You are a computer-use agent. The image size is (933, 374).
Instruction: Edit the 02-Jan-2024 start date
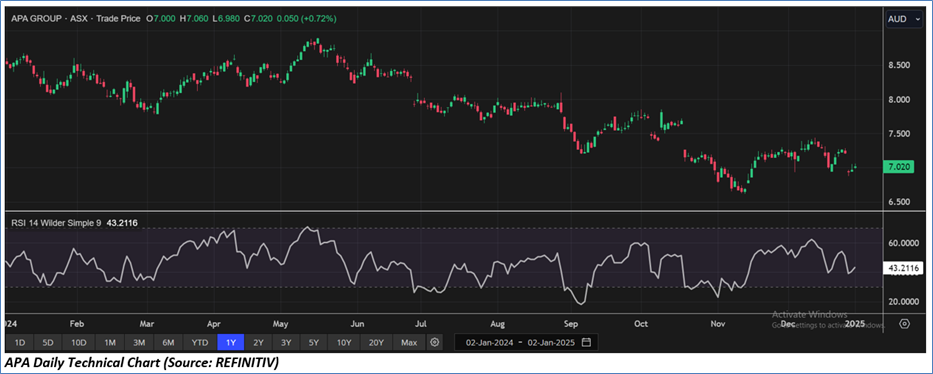(x=490, y=342)
